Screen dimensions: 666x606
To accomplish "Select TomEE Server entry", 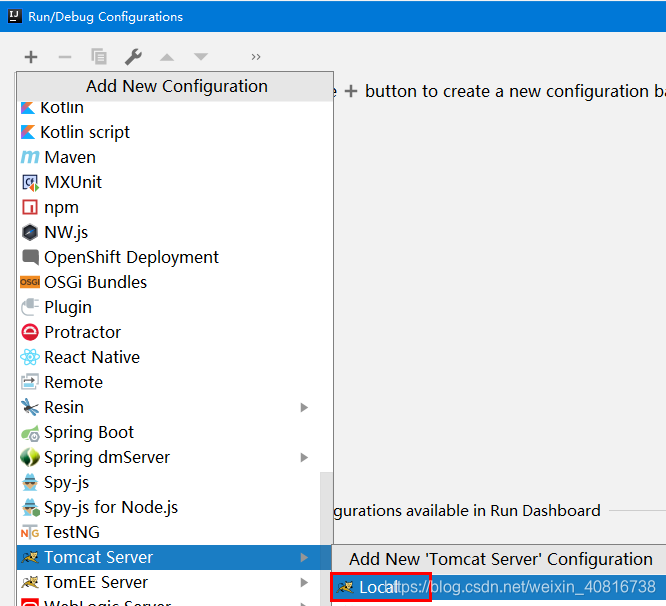I will tap(175, 582).
